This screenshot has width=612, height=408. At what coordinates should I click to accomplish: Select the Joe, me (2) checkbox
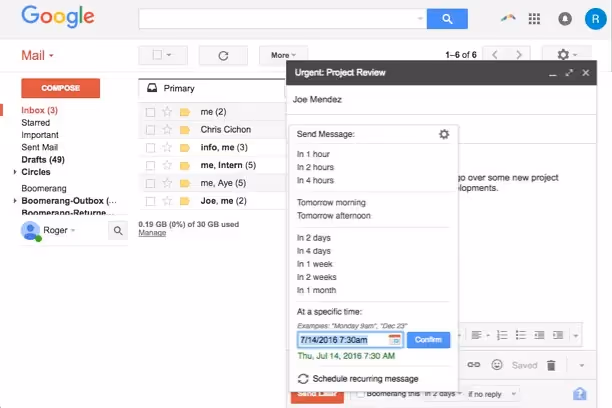150,201
